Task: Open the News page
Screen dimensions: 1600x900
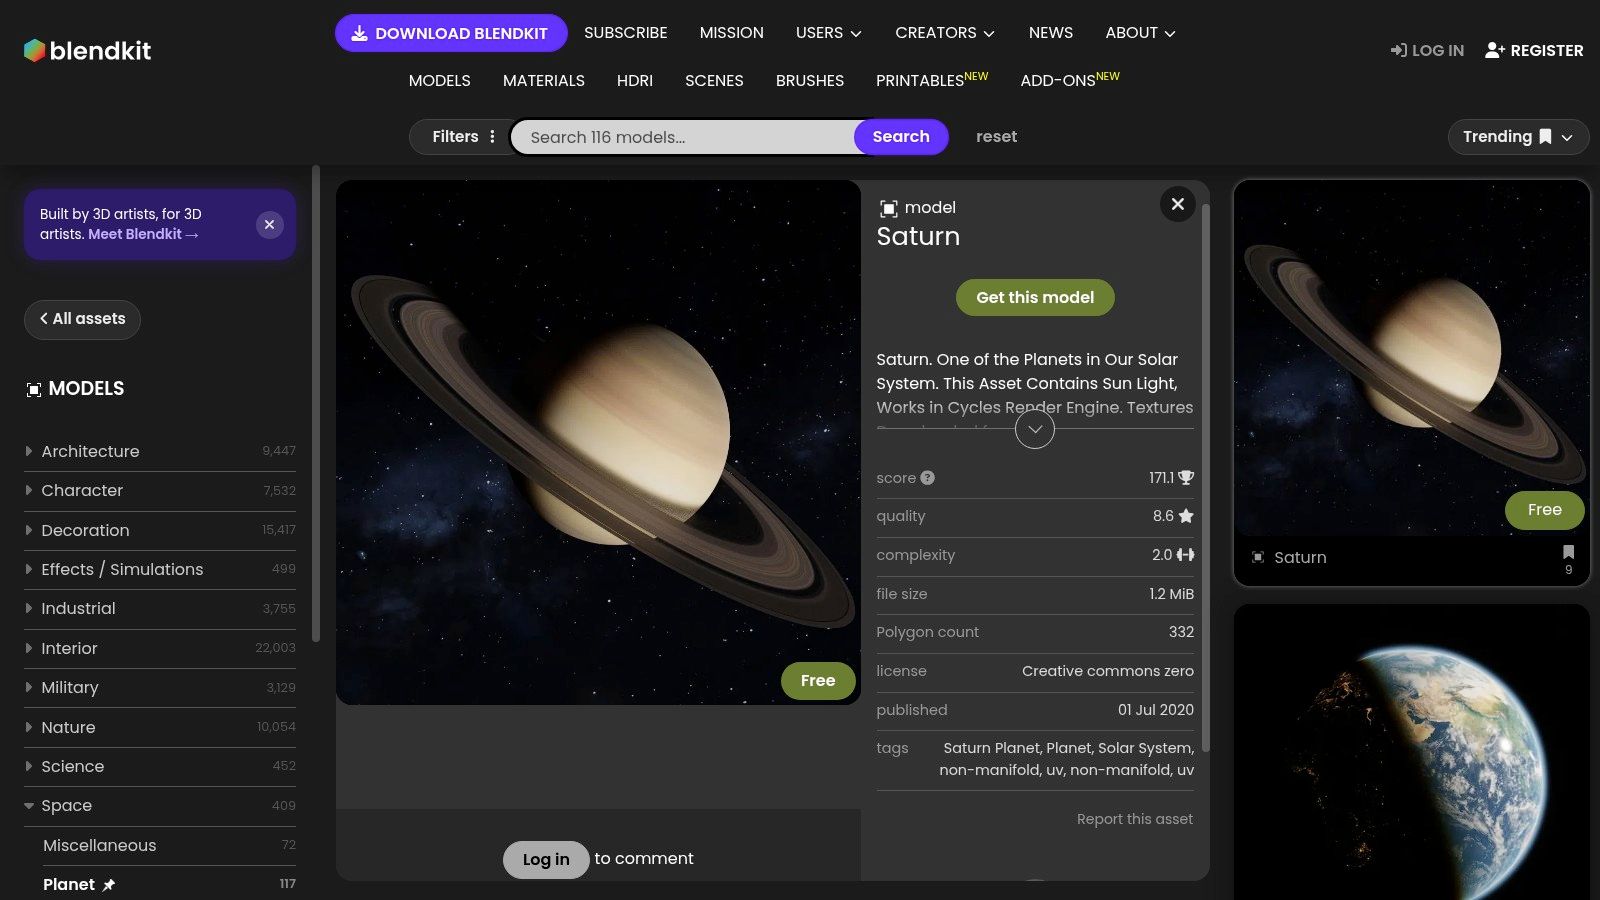Action: click(x=1051, y=33)
